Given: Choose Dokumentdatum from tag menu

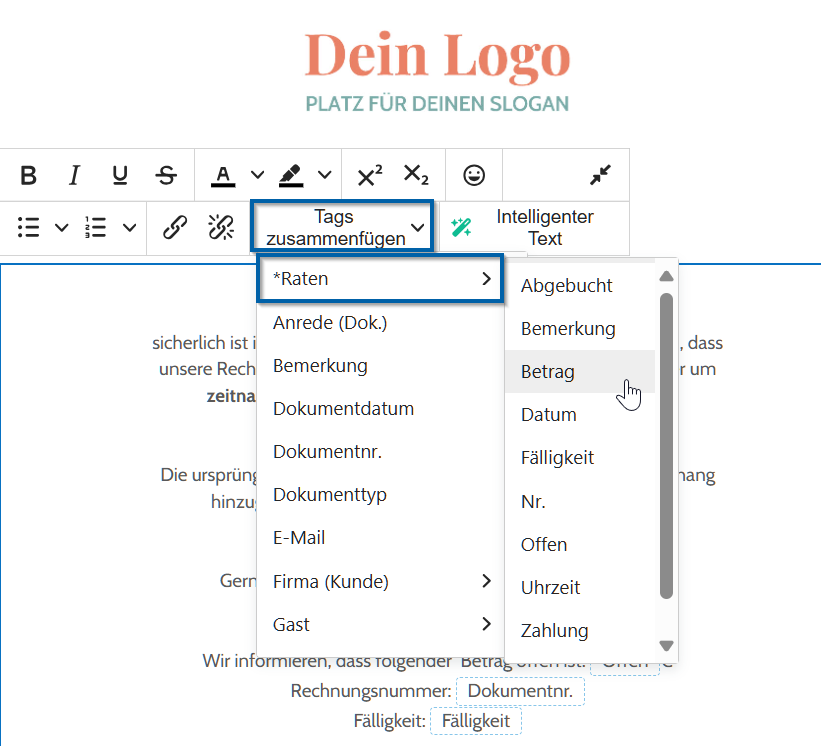Looking at the screenshot, I should pyautogui.click(x=343, y=409).
